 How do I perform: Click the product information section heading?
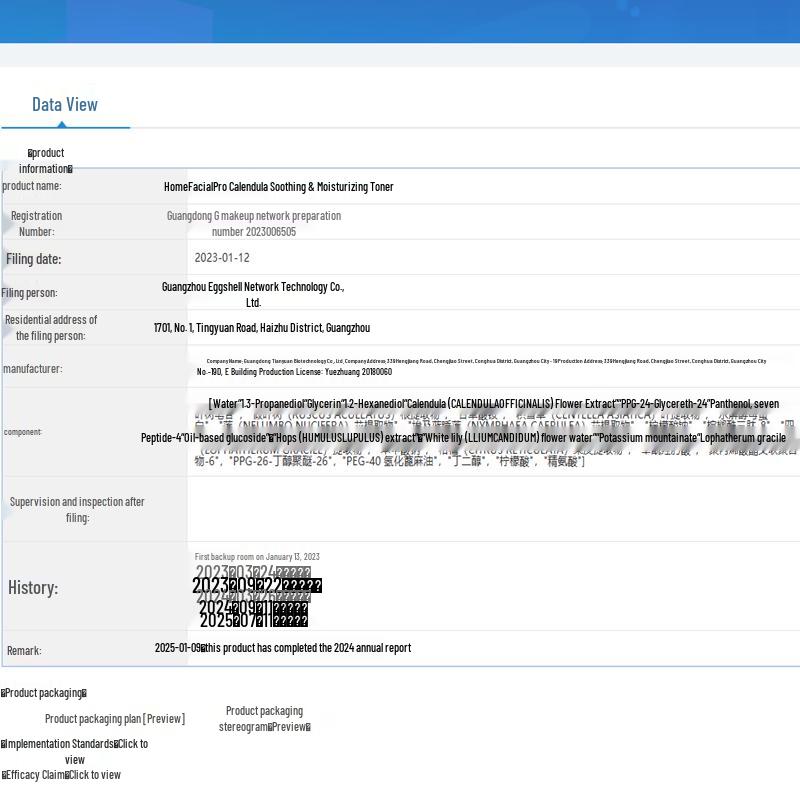pyautogui.click(x=46, y=161)
